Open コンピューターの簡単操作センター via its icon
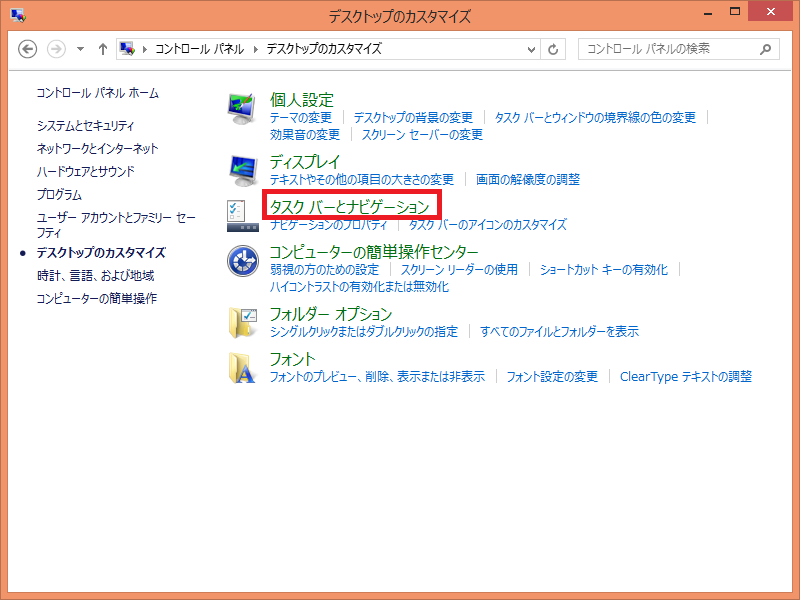 pos(243,261)
